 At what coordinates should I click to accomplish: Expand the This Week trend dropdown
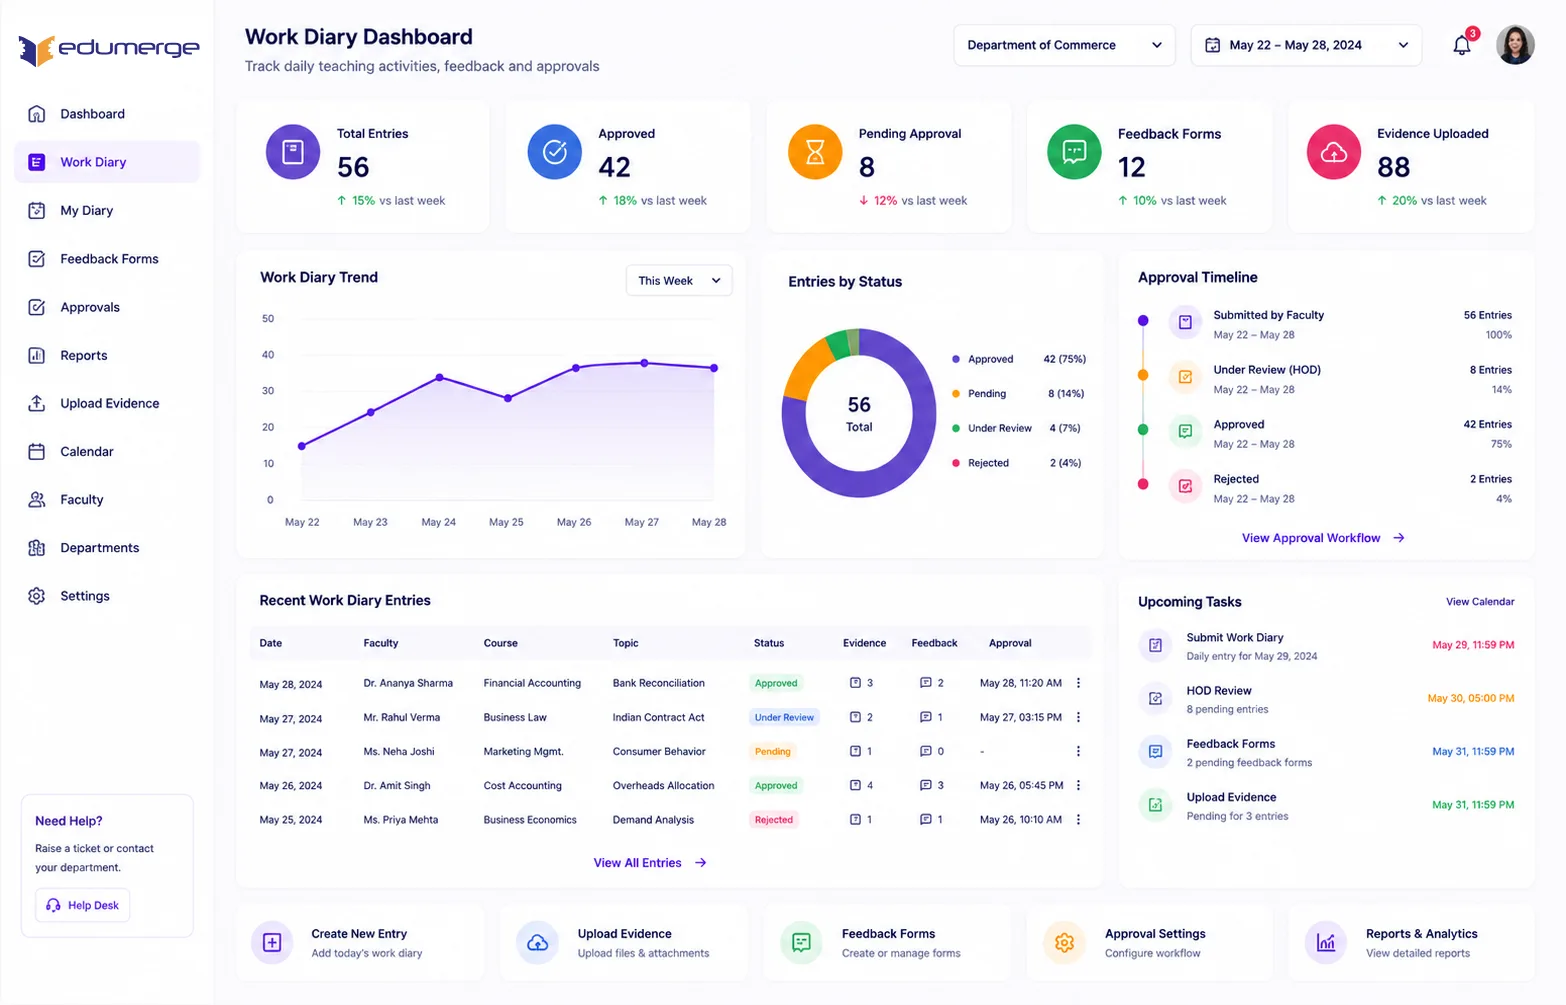(679, 281)
